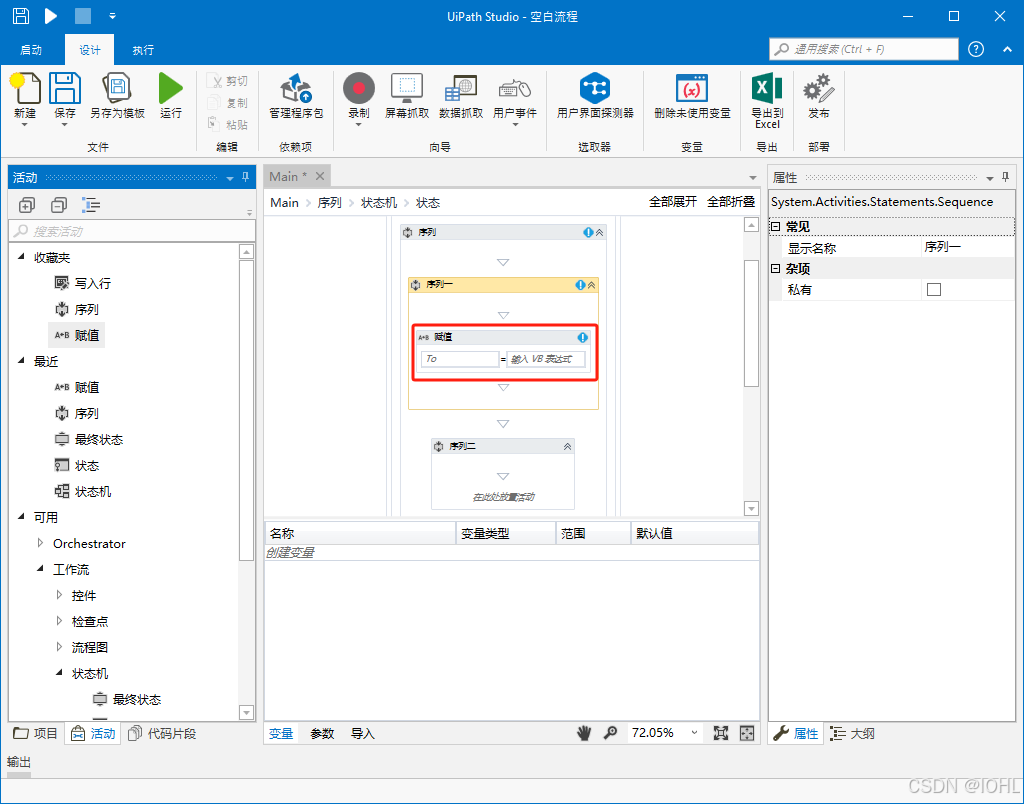Click 全部展开 (Expand All) link
The image size is (1024, 804).
pyautogui.click(x=673, y=202)
